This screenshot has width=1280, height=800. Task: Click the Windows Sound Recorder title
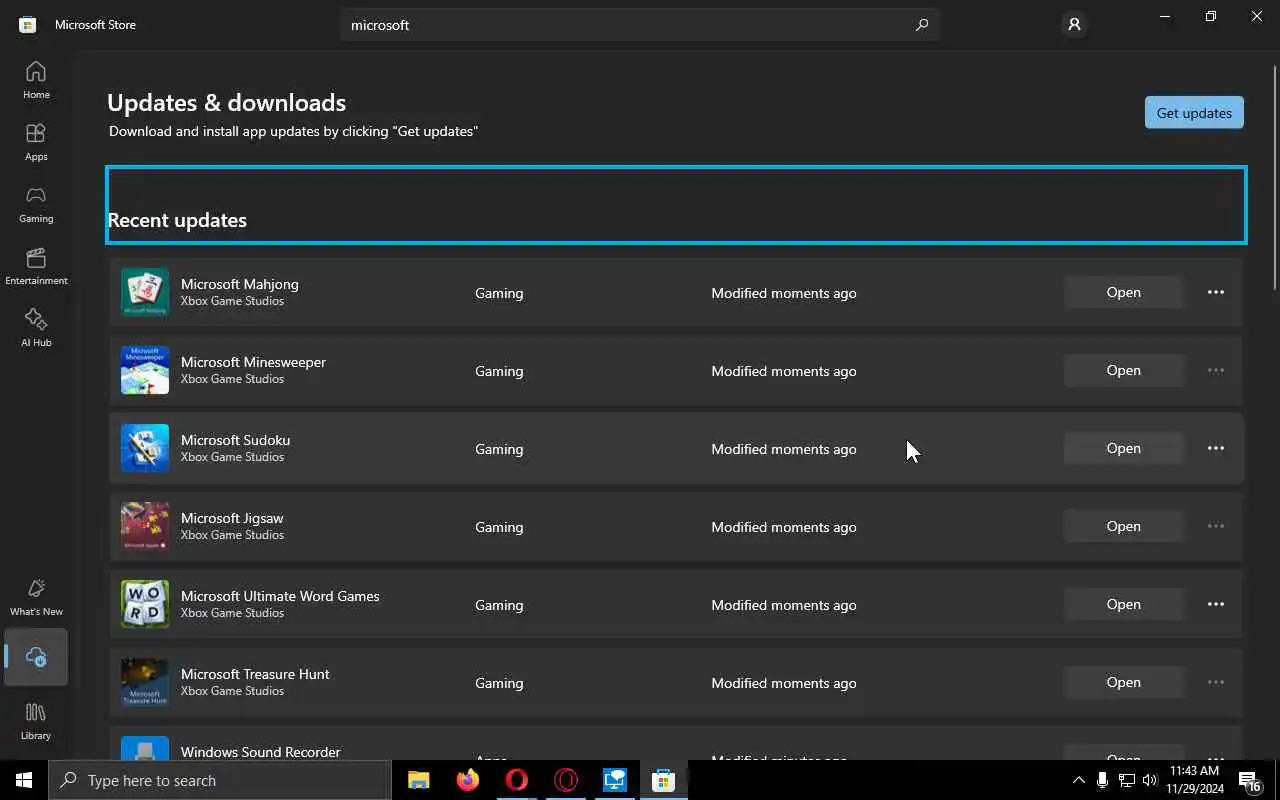(260, 752)
